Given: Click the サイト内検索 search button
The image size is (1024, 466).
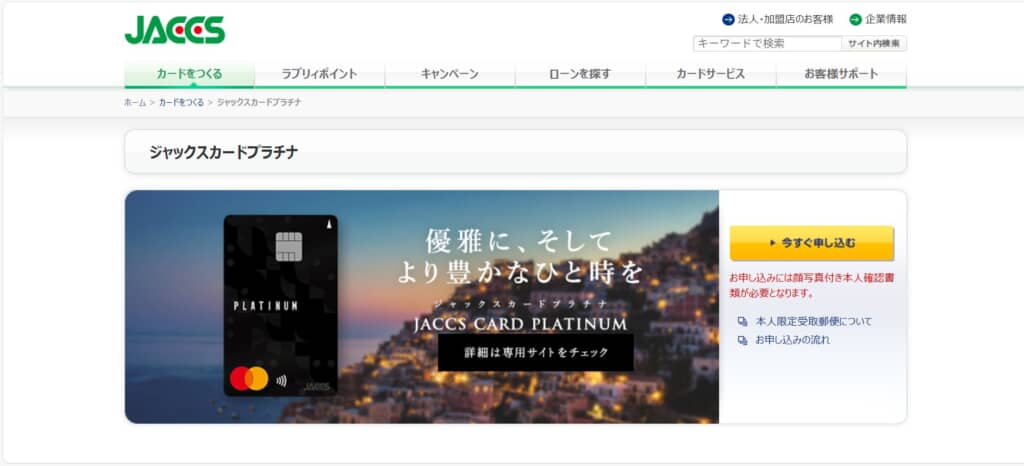Looking at the screenshot, I should point(874,43).
